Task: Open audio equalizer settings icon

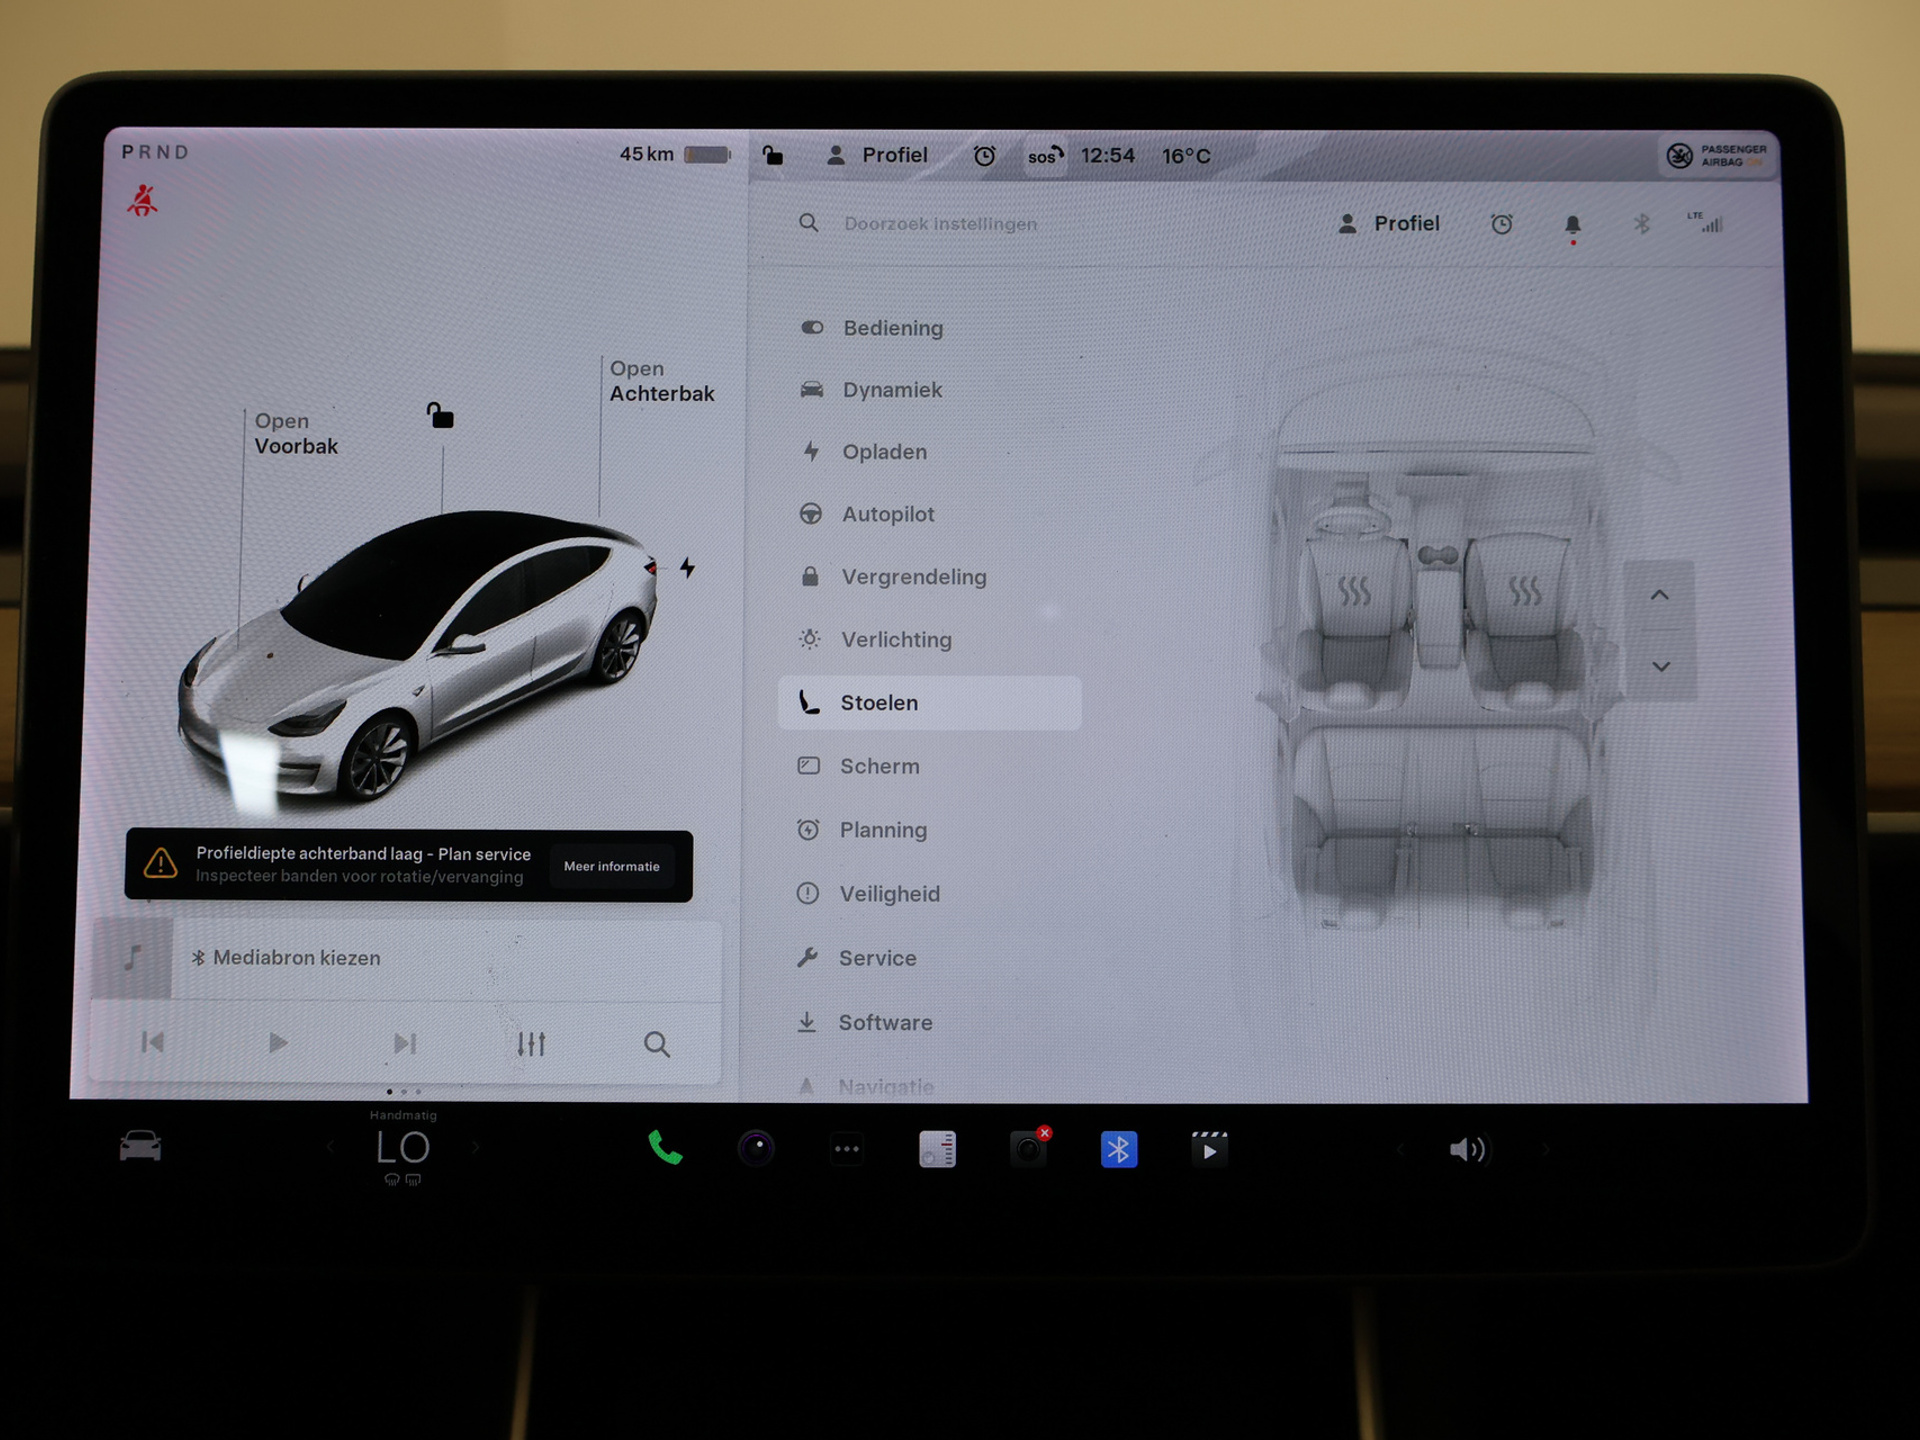Action: 531,1044
